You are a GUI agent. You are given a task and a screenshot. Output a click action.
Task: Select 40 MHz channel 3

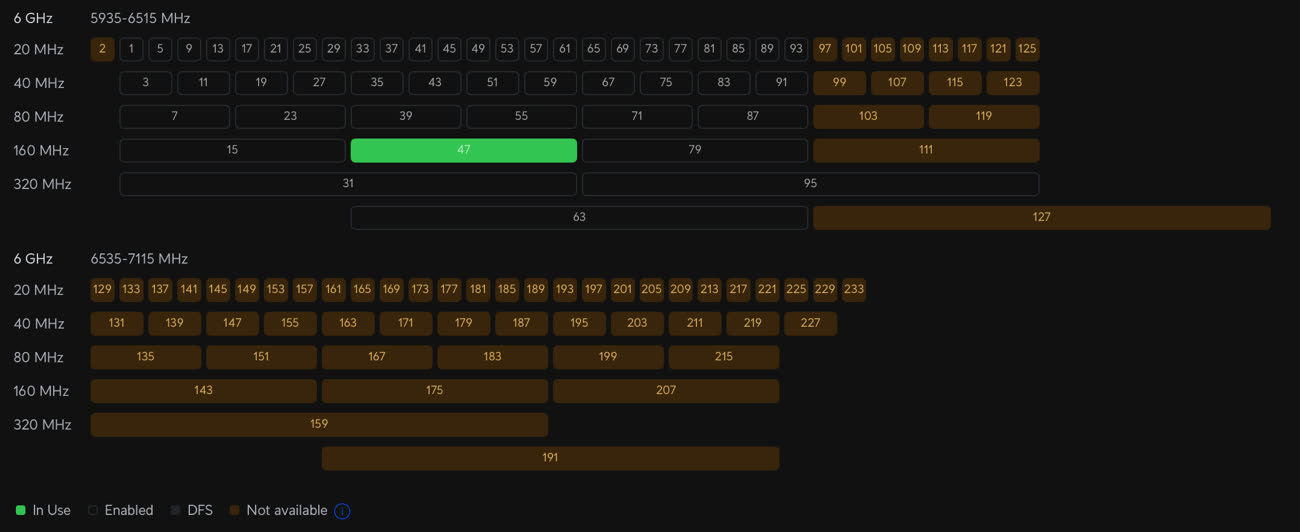point(145,83)
